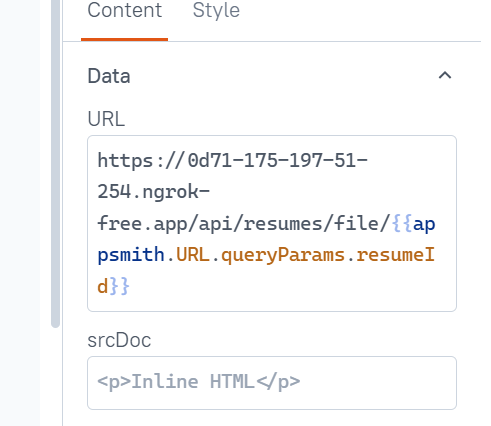Screen dimensions: 491x426
Task: Click the vertical scrollbar on the left
Action: 55,163
